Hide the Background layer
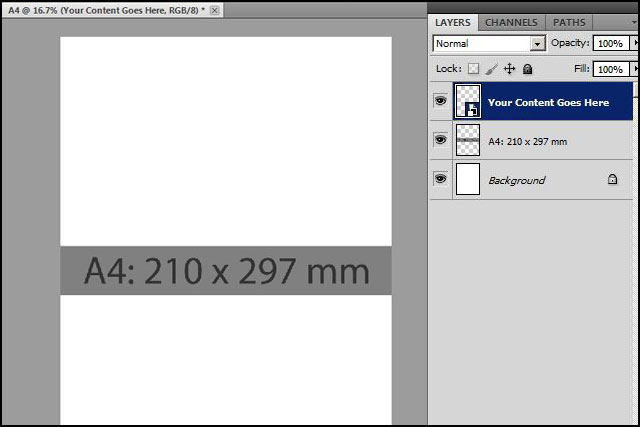 pyautogui.click(x=440, y=179)
